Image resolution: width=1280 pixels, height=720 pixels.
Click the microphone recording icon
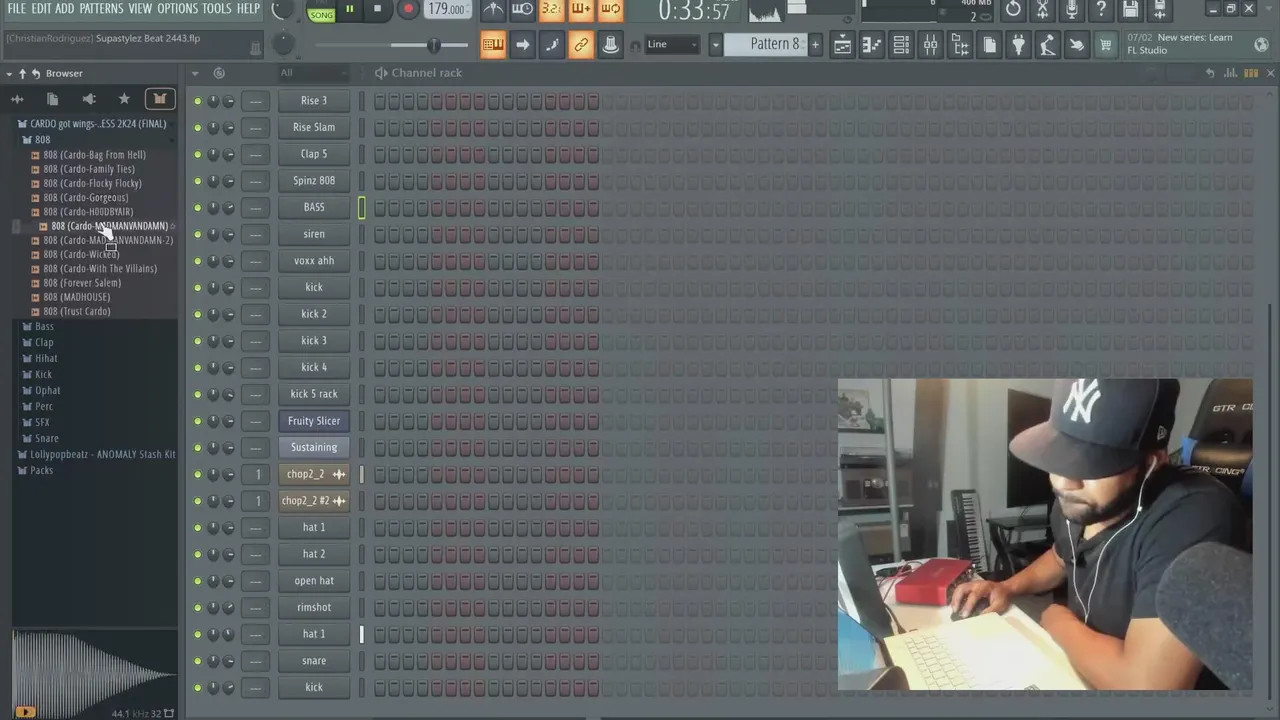(1072, 10)
